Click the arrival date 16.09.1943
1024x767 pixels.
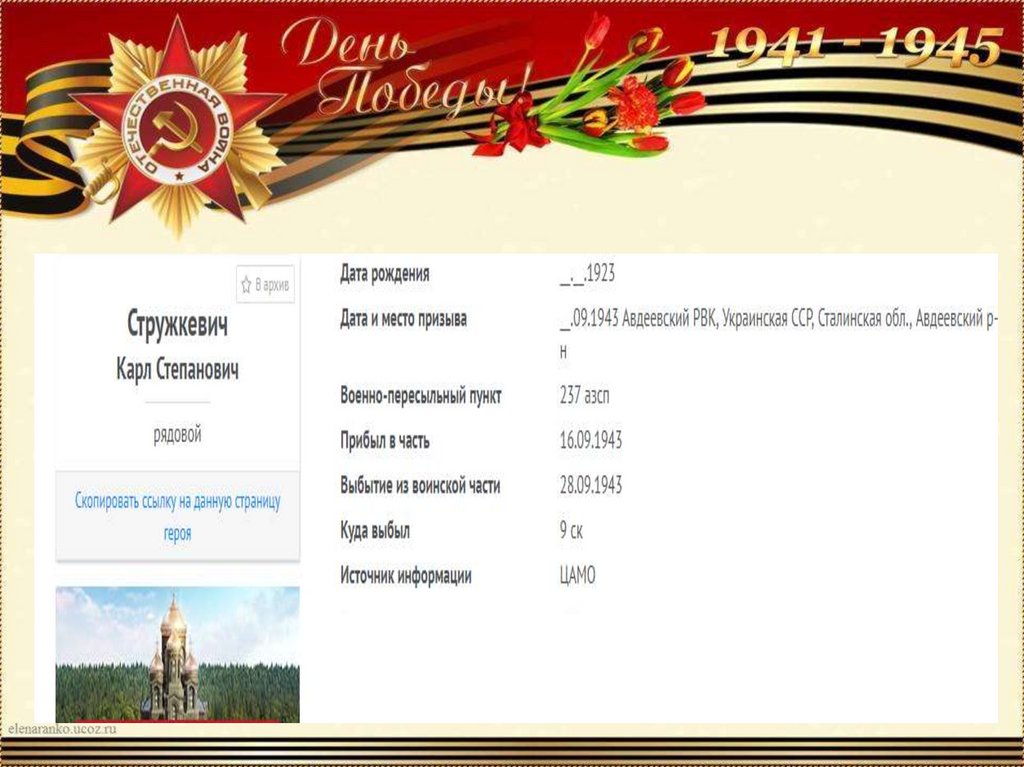point(591,440)
